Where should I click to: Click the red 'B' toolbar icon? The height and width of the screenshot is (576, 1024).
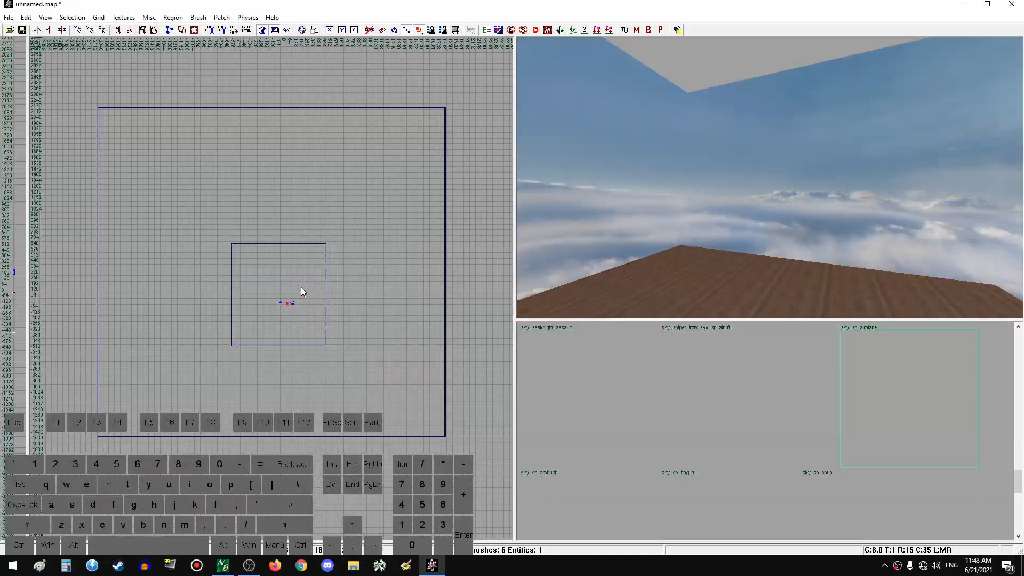pos(648,30)
